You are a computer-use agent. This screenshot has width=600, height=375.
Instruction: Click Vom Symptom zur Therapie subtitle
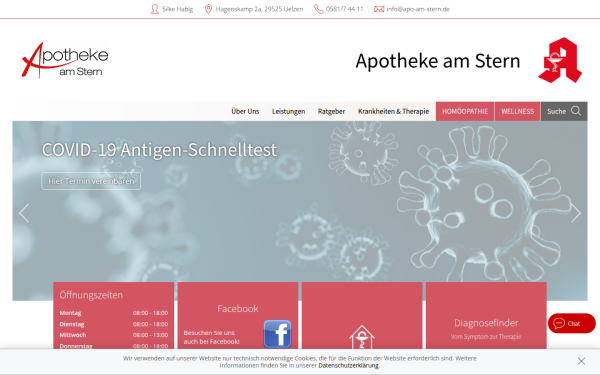486,337
